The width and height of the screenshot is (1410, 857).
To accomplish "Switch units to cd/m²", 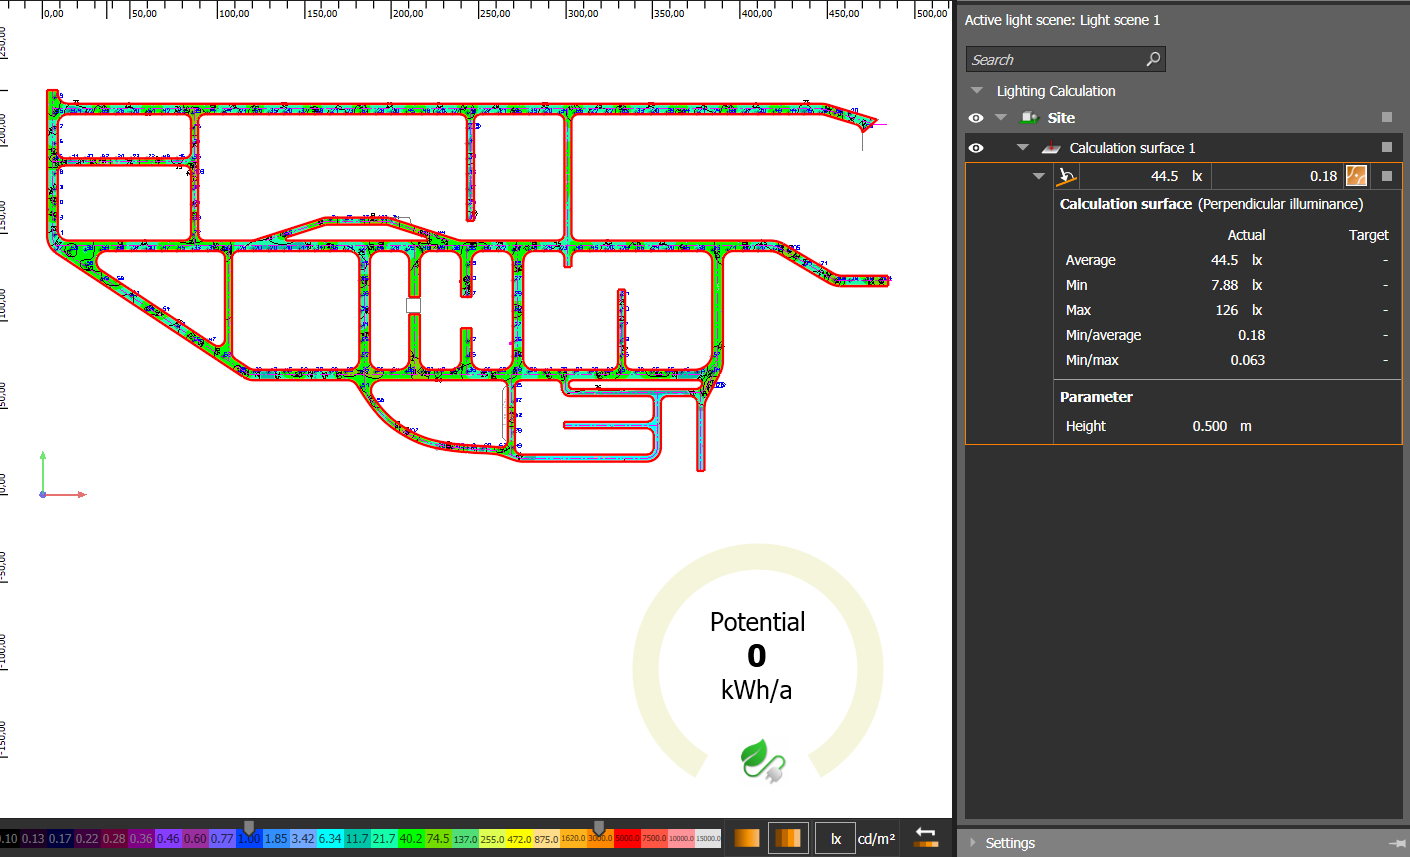I will [x=876, y=838].
